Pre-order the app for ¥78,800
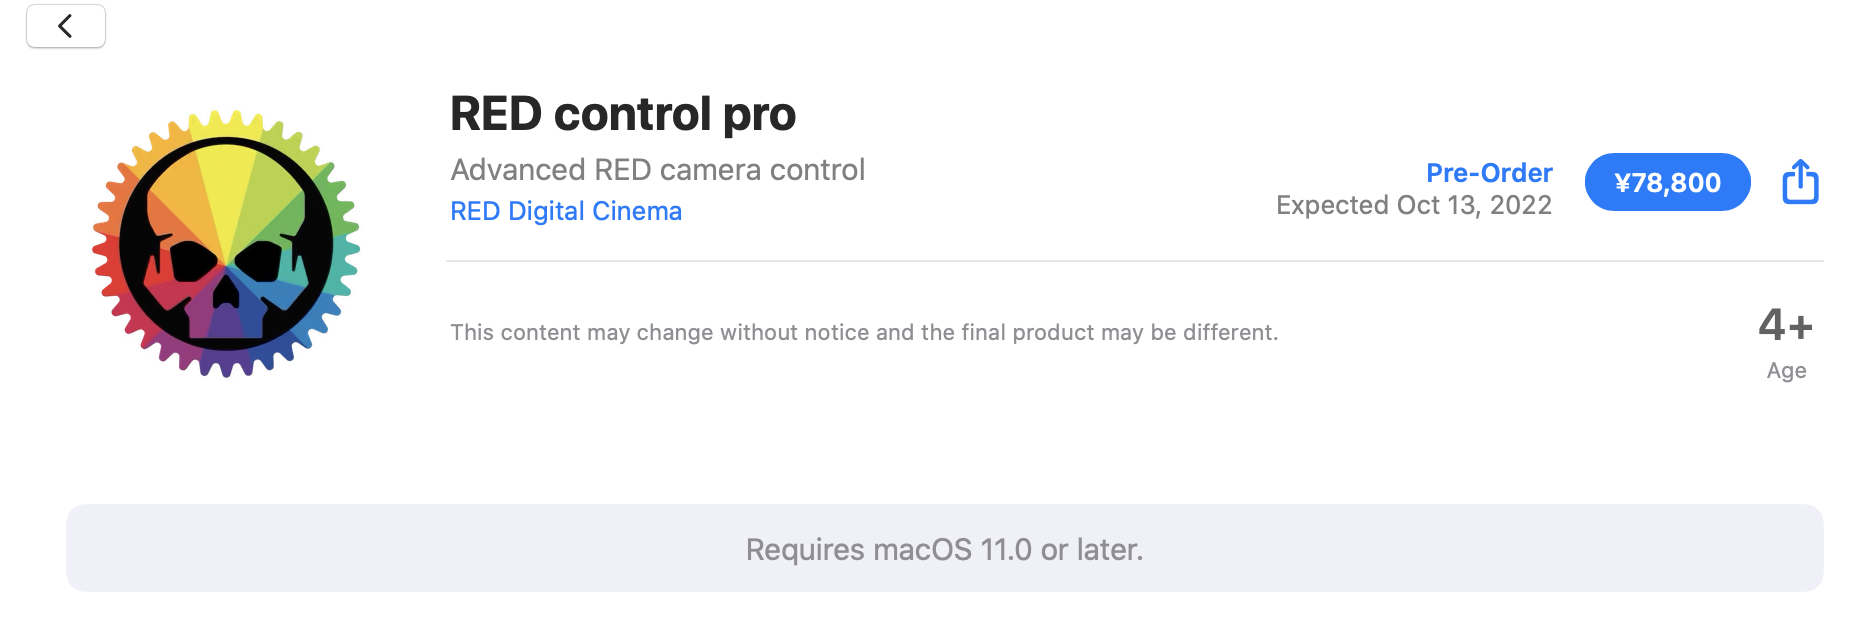The width and height of the screenshot is (1874, 640). click(x=1667, y=182)
